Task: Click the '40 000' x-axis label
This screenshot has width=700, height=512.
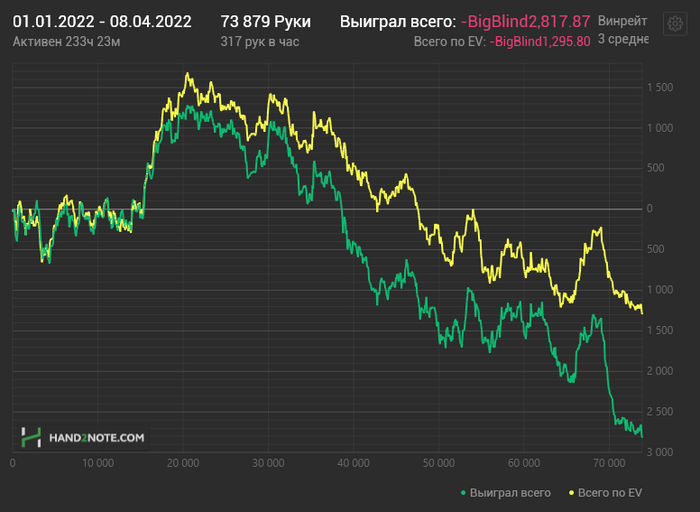Action: [354, 463]
